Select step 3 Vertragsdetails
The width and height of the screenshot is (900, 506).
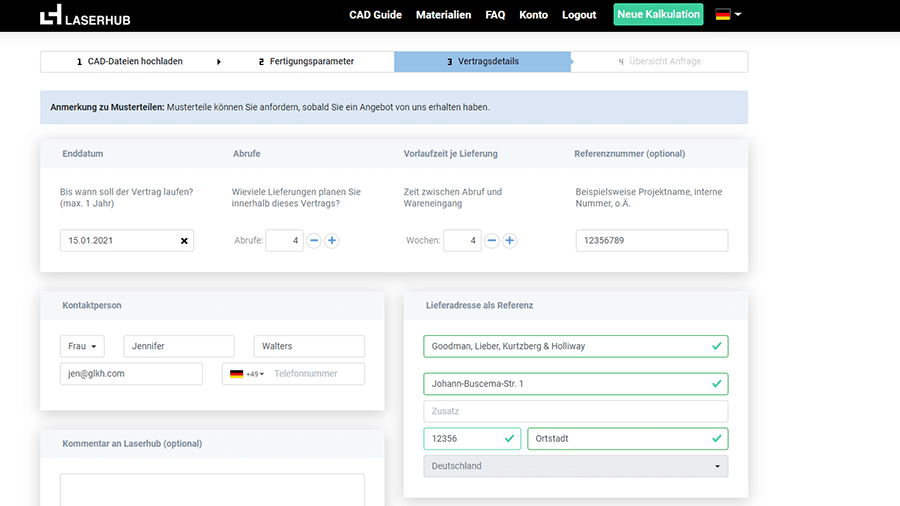pos(483,61)
